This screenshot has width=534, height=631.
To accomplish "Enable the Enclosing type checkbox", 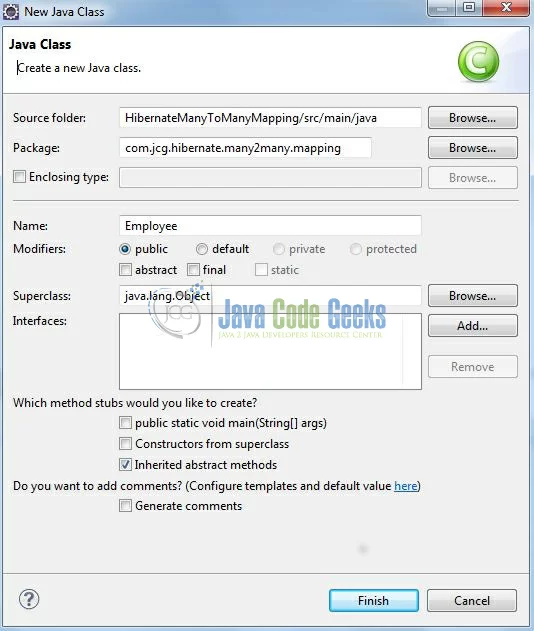I will 19,177.
